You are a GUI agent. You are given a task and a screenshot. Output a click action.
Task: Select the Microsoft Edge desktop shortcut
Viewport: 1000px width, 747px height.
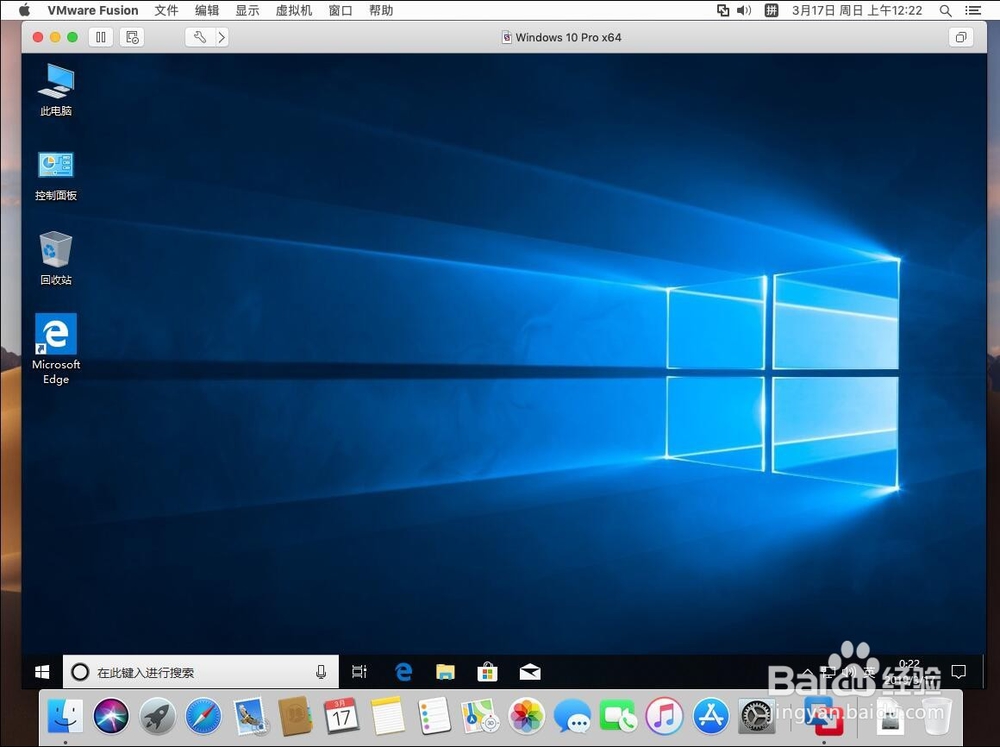[x=56, y=349]
